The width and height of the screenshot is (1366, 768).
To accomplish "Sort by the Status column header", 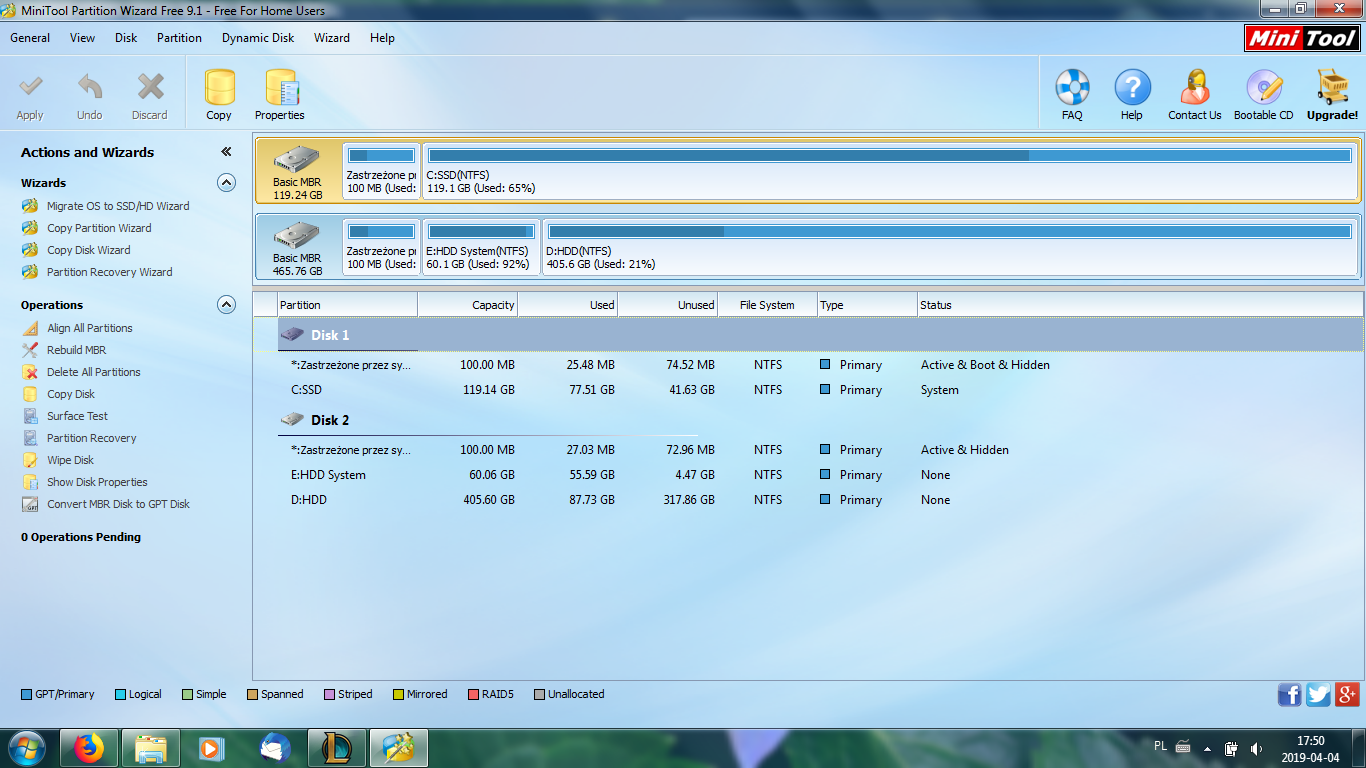I will tap(1140, 305).
